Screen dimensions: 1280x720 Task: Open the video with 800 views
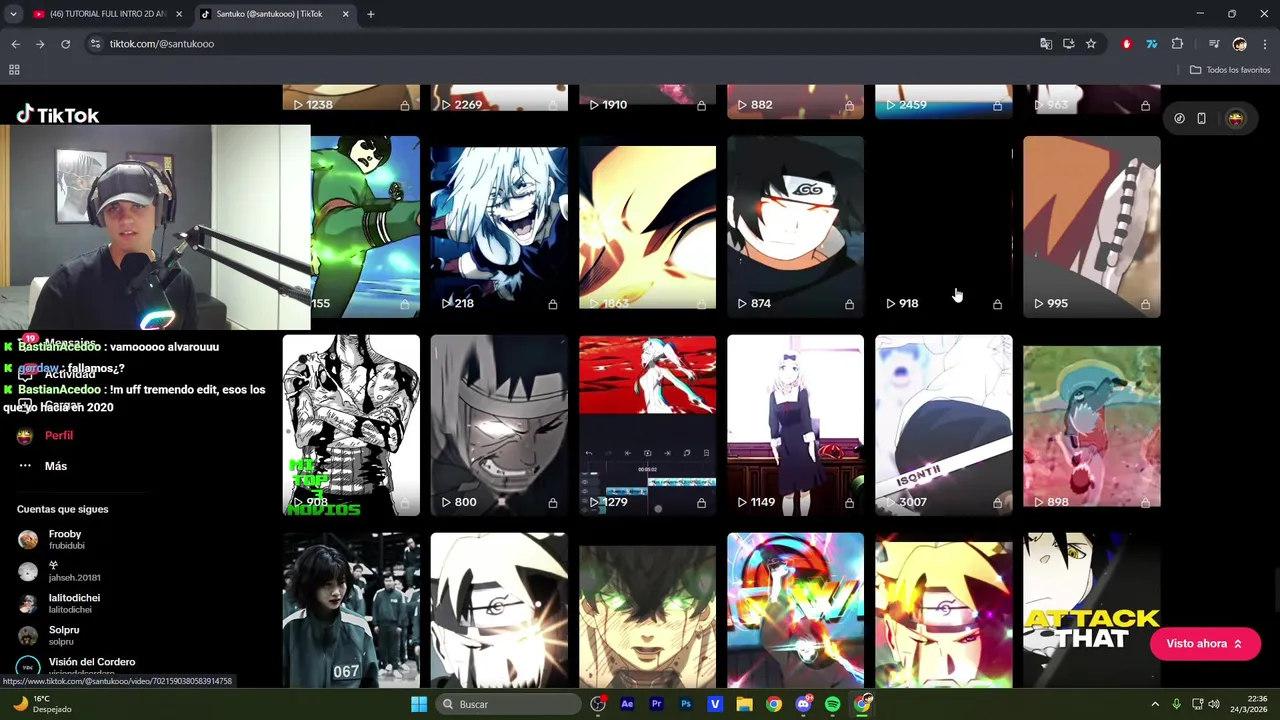click(x=499, y=426)
